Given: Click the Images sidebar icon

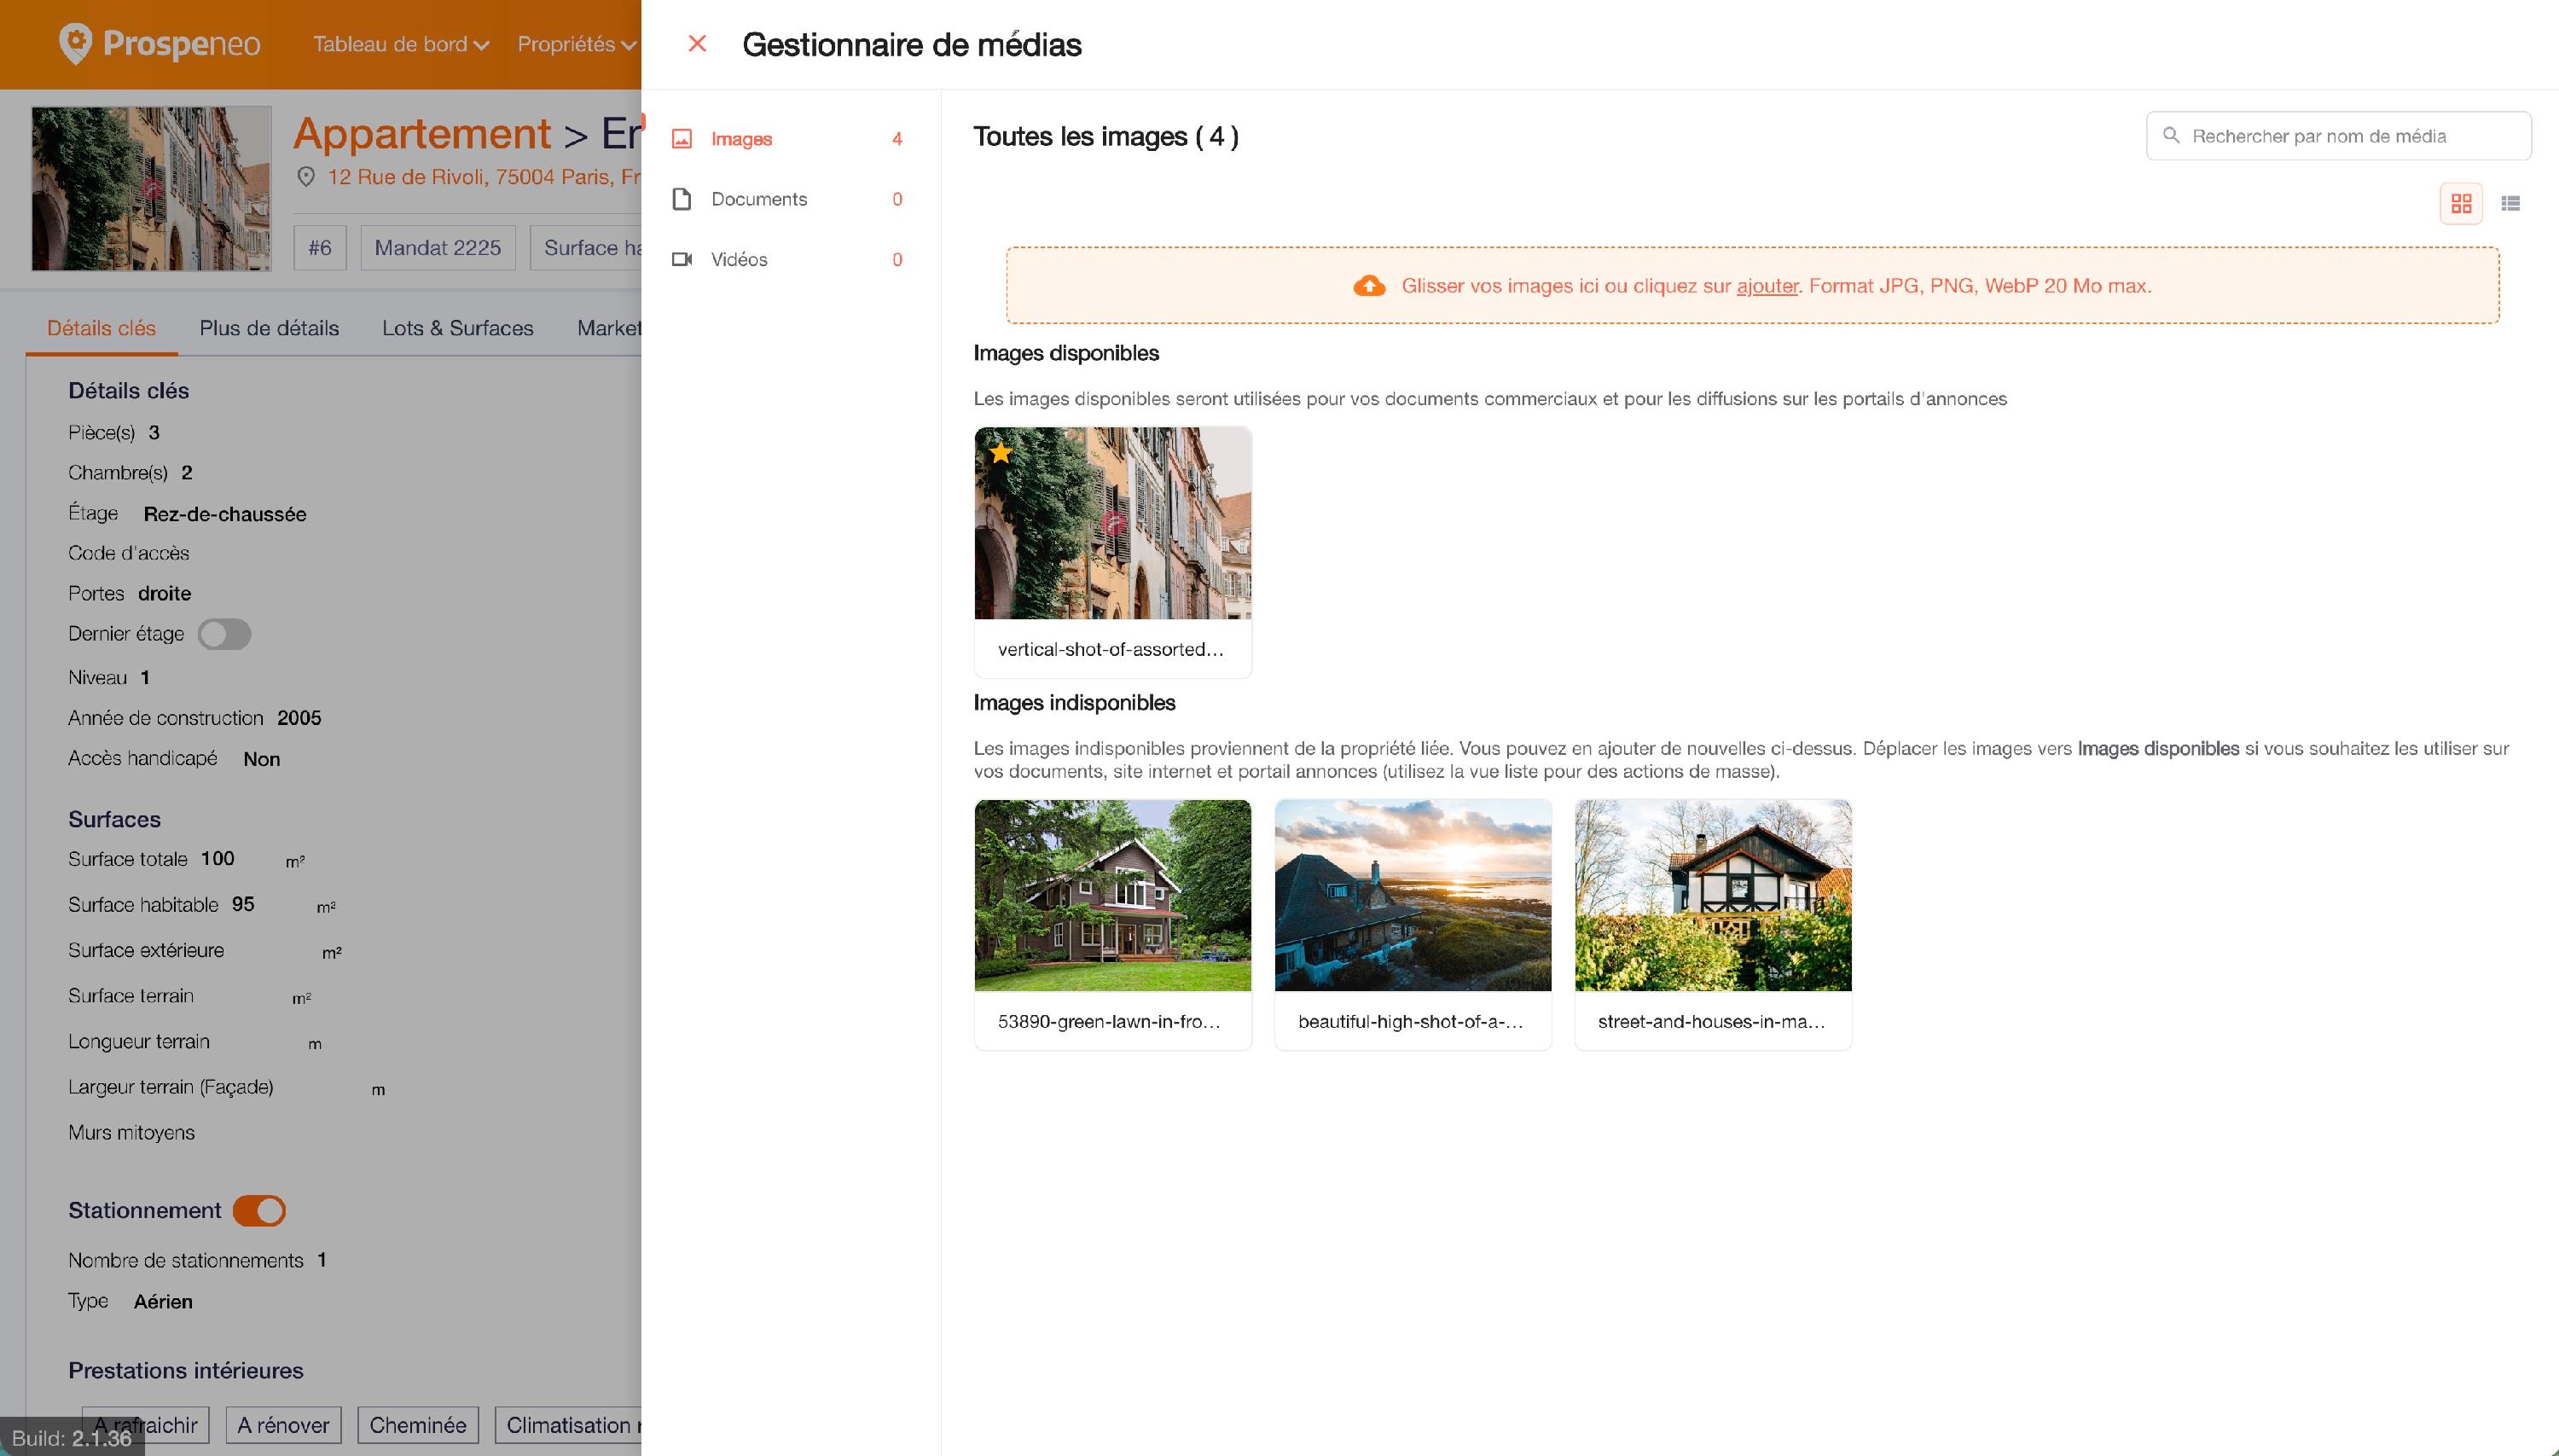Looking at the screenshot, I should [682, 139].
